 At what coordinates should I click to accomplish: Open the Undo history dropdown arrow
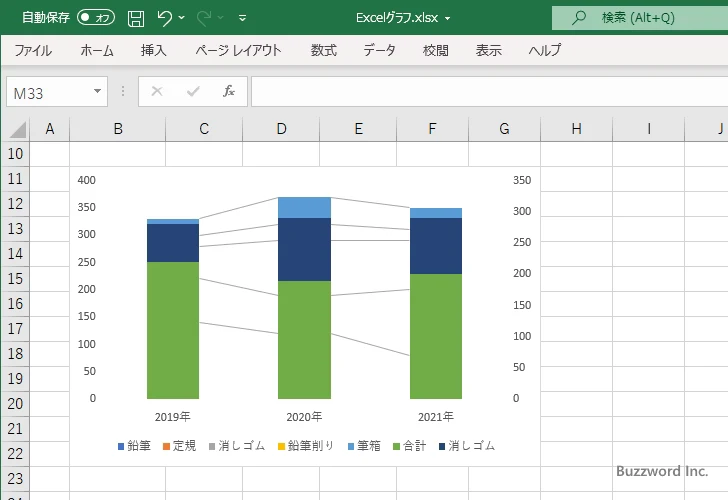(182, 18)
